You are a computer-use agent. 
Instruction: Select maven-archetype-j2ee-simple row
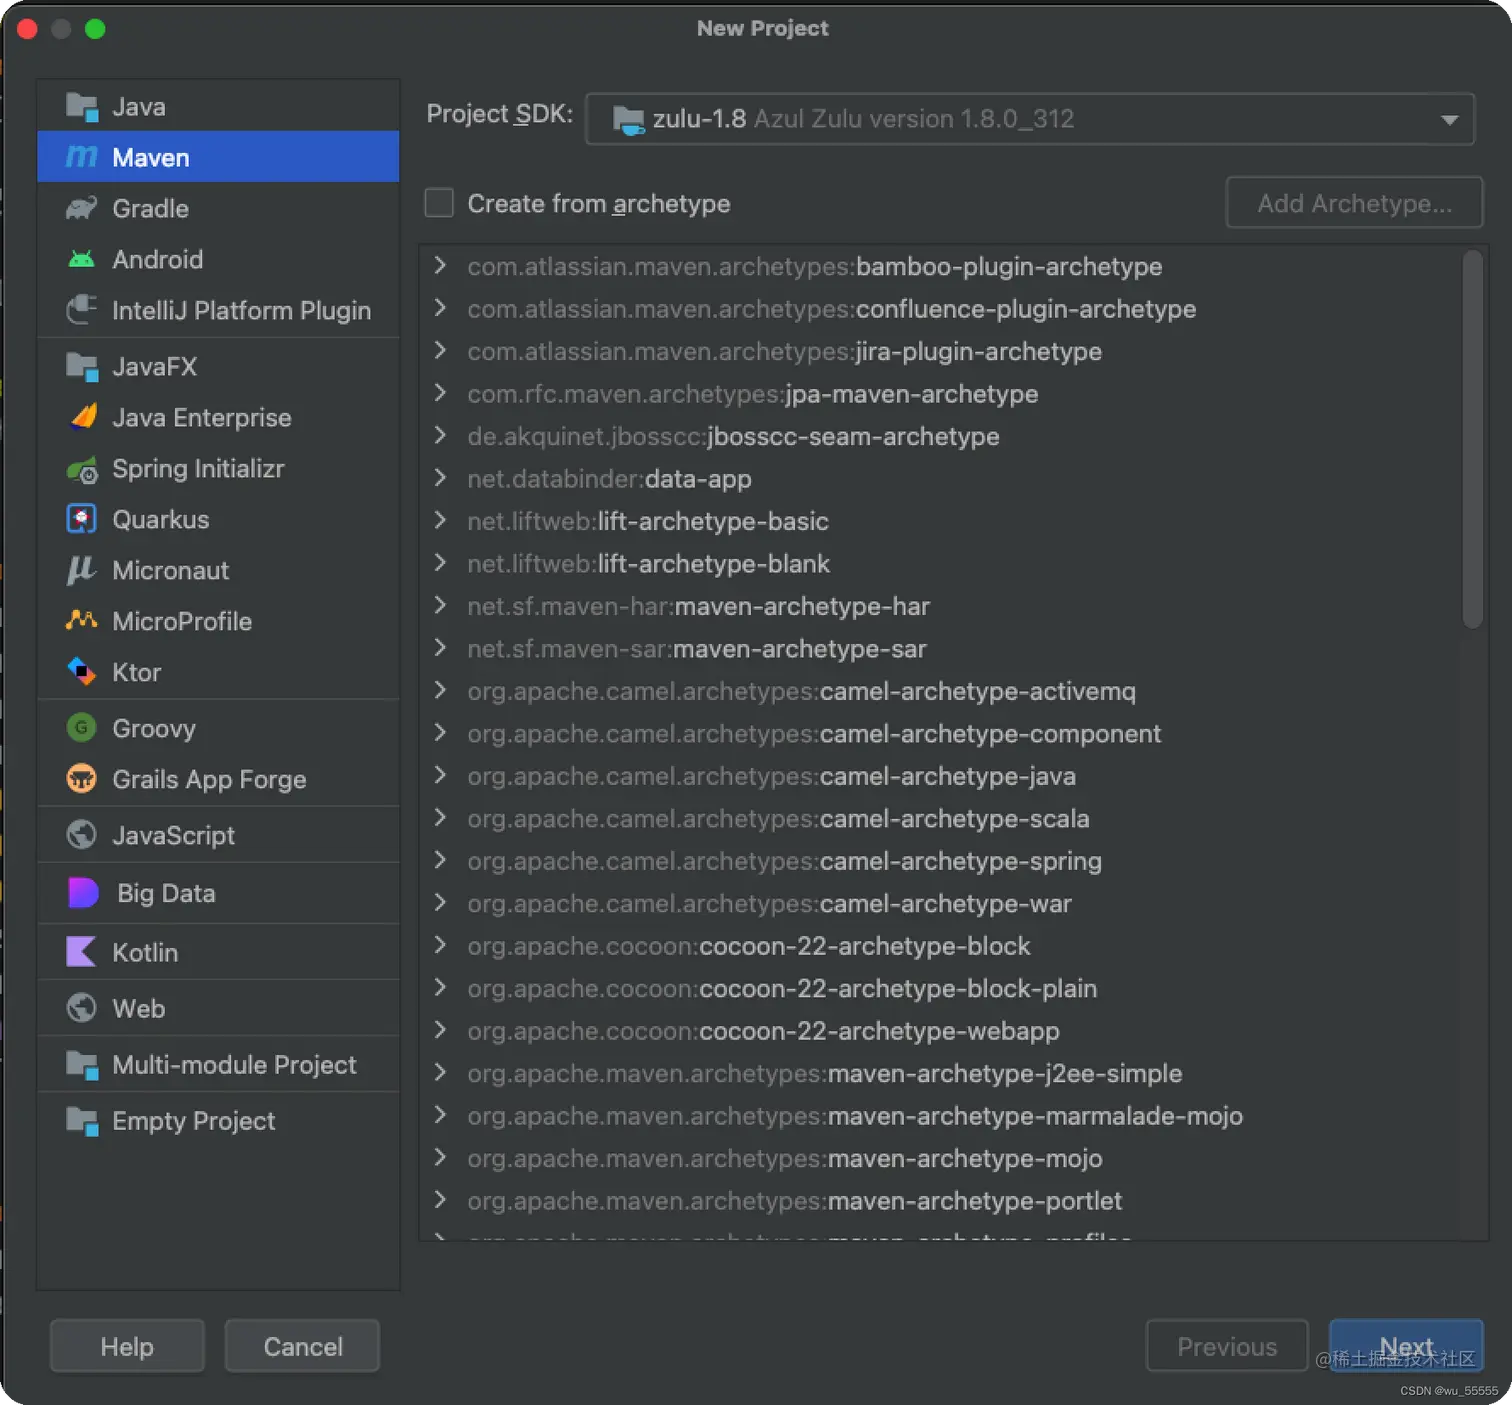pyautogui.click(x=940, y=1073)
